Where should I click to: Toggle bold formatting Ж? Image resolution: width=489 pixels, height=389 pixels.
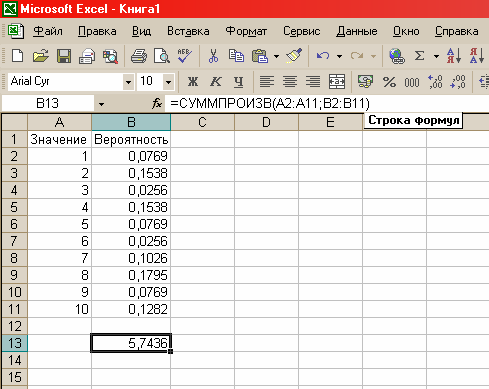click(193, 81)
